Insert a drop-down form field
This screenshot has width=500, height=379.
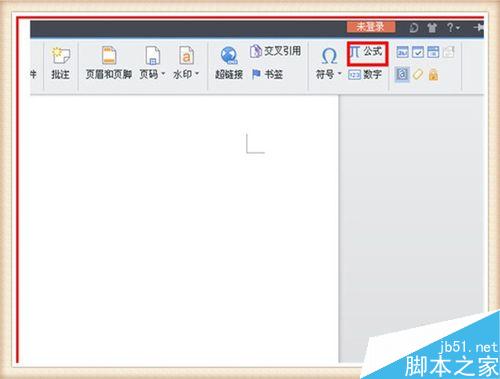(433, 52)
